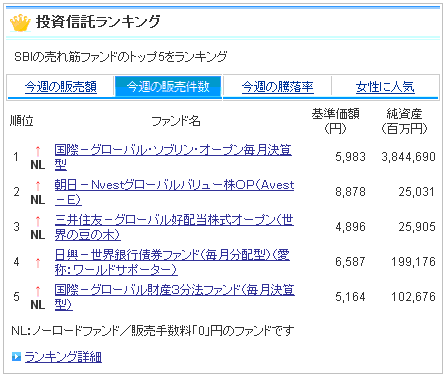Open the ランキング詳細 link
Viewport: 446px width, 377px height.
(x=63, y=357)
